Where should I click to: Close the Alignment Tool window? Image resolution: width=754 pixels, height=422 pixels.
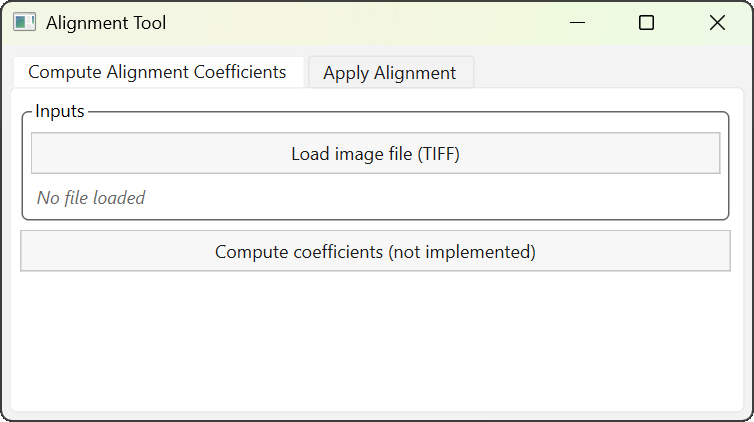click(717, 23)
